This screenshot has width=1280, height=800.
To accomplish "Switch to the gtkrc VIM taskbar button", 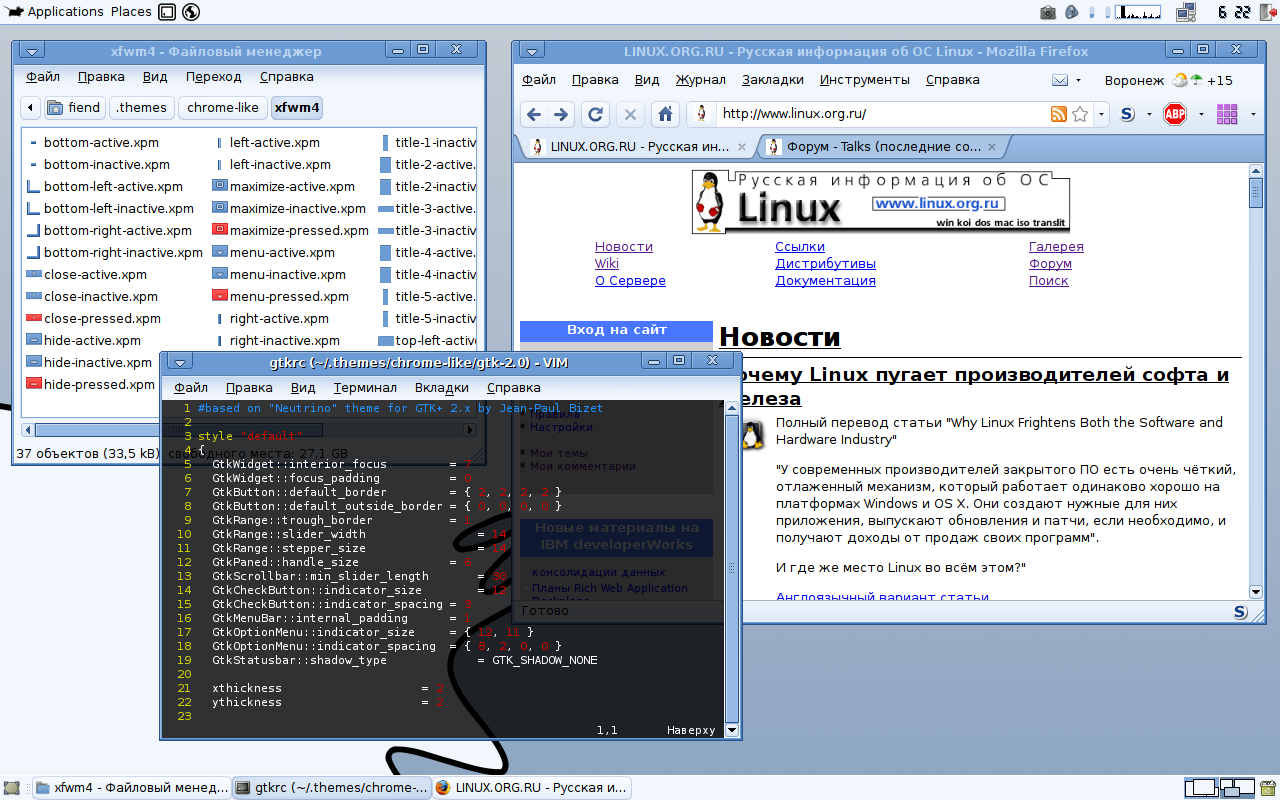I will tap(332, 788).
